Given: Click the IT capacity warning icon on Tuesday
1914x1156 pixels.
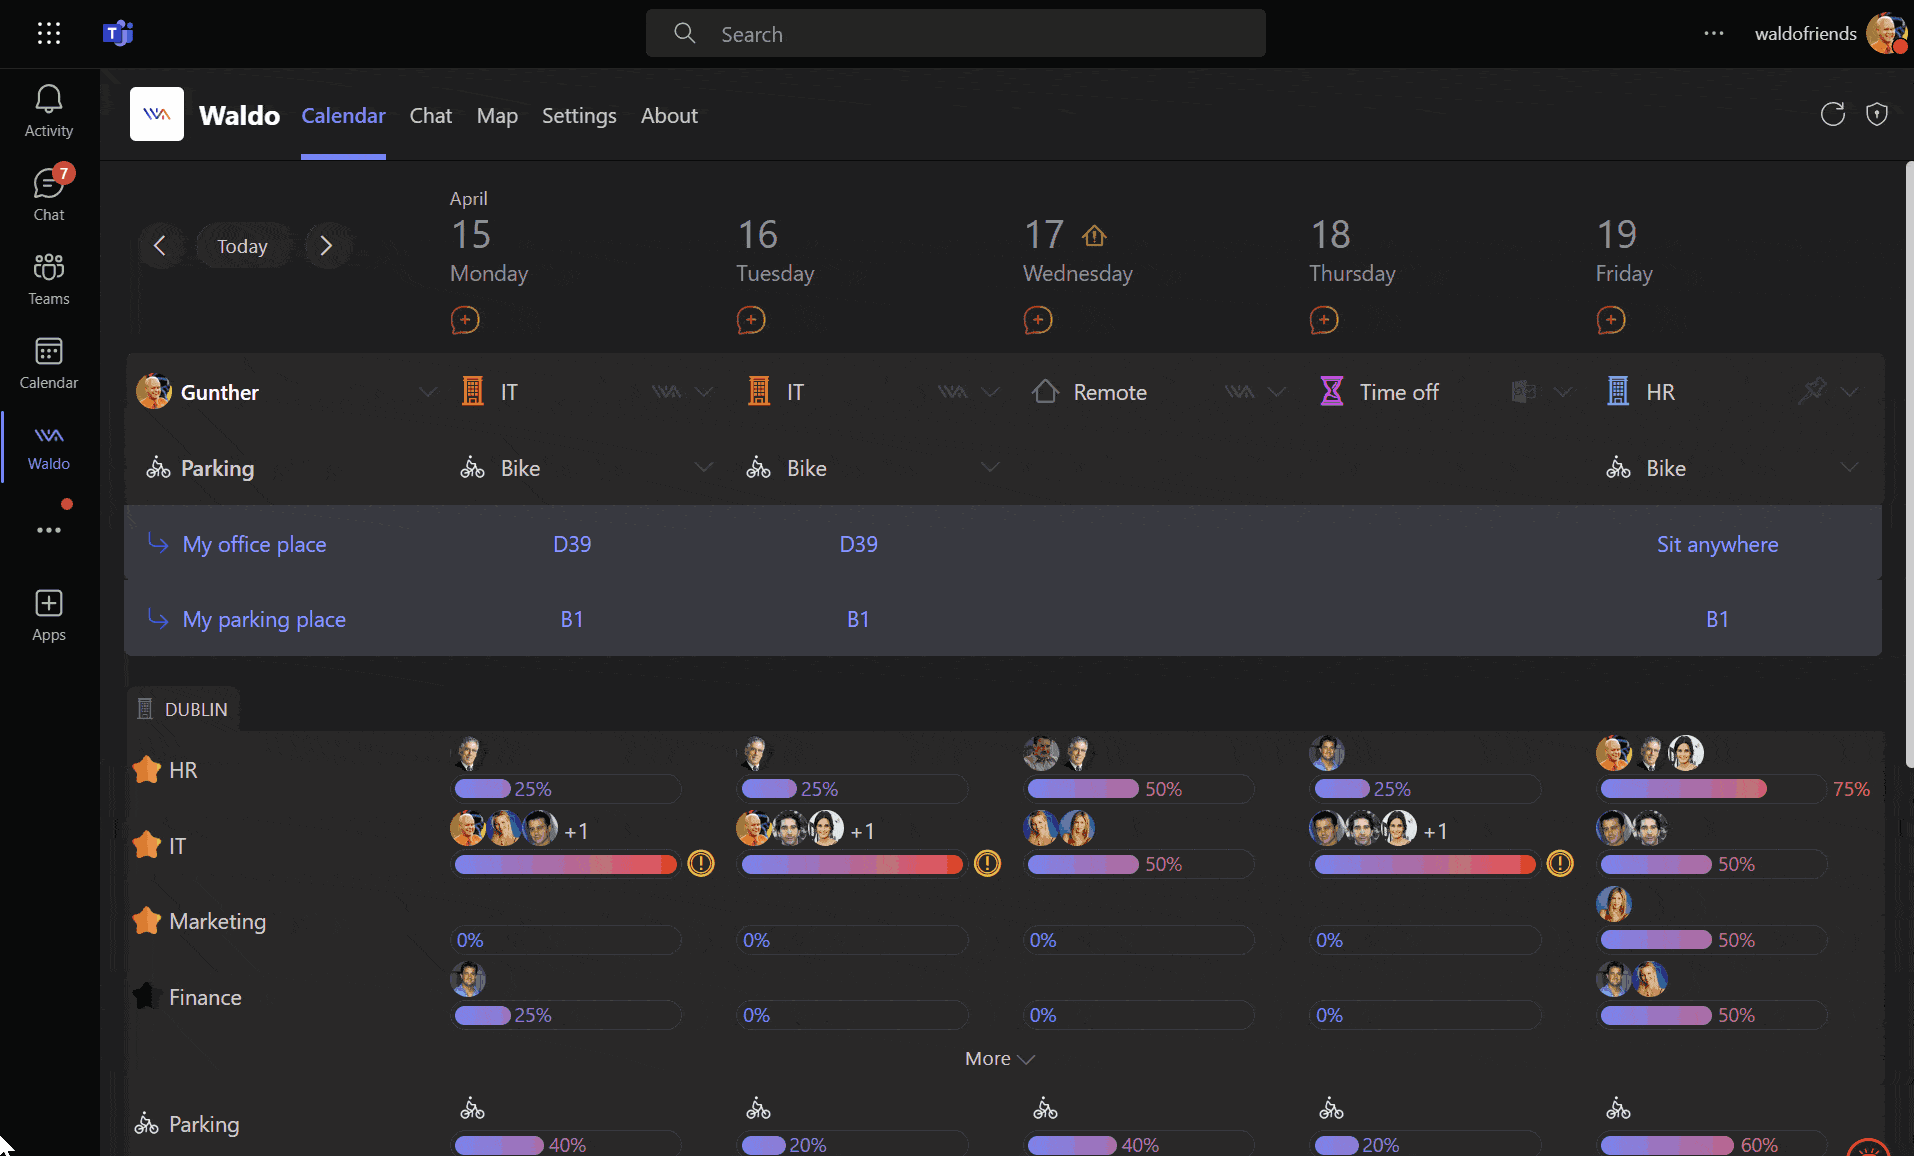Looking at the screenshot, I should click(x=987, y=863).
